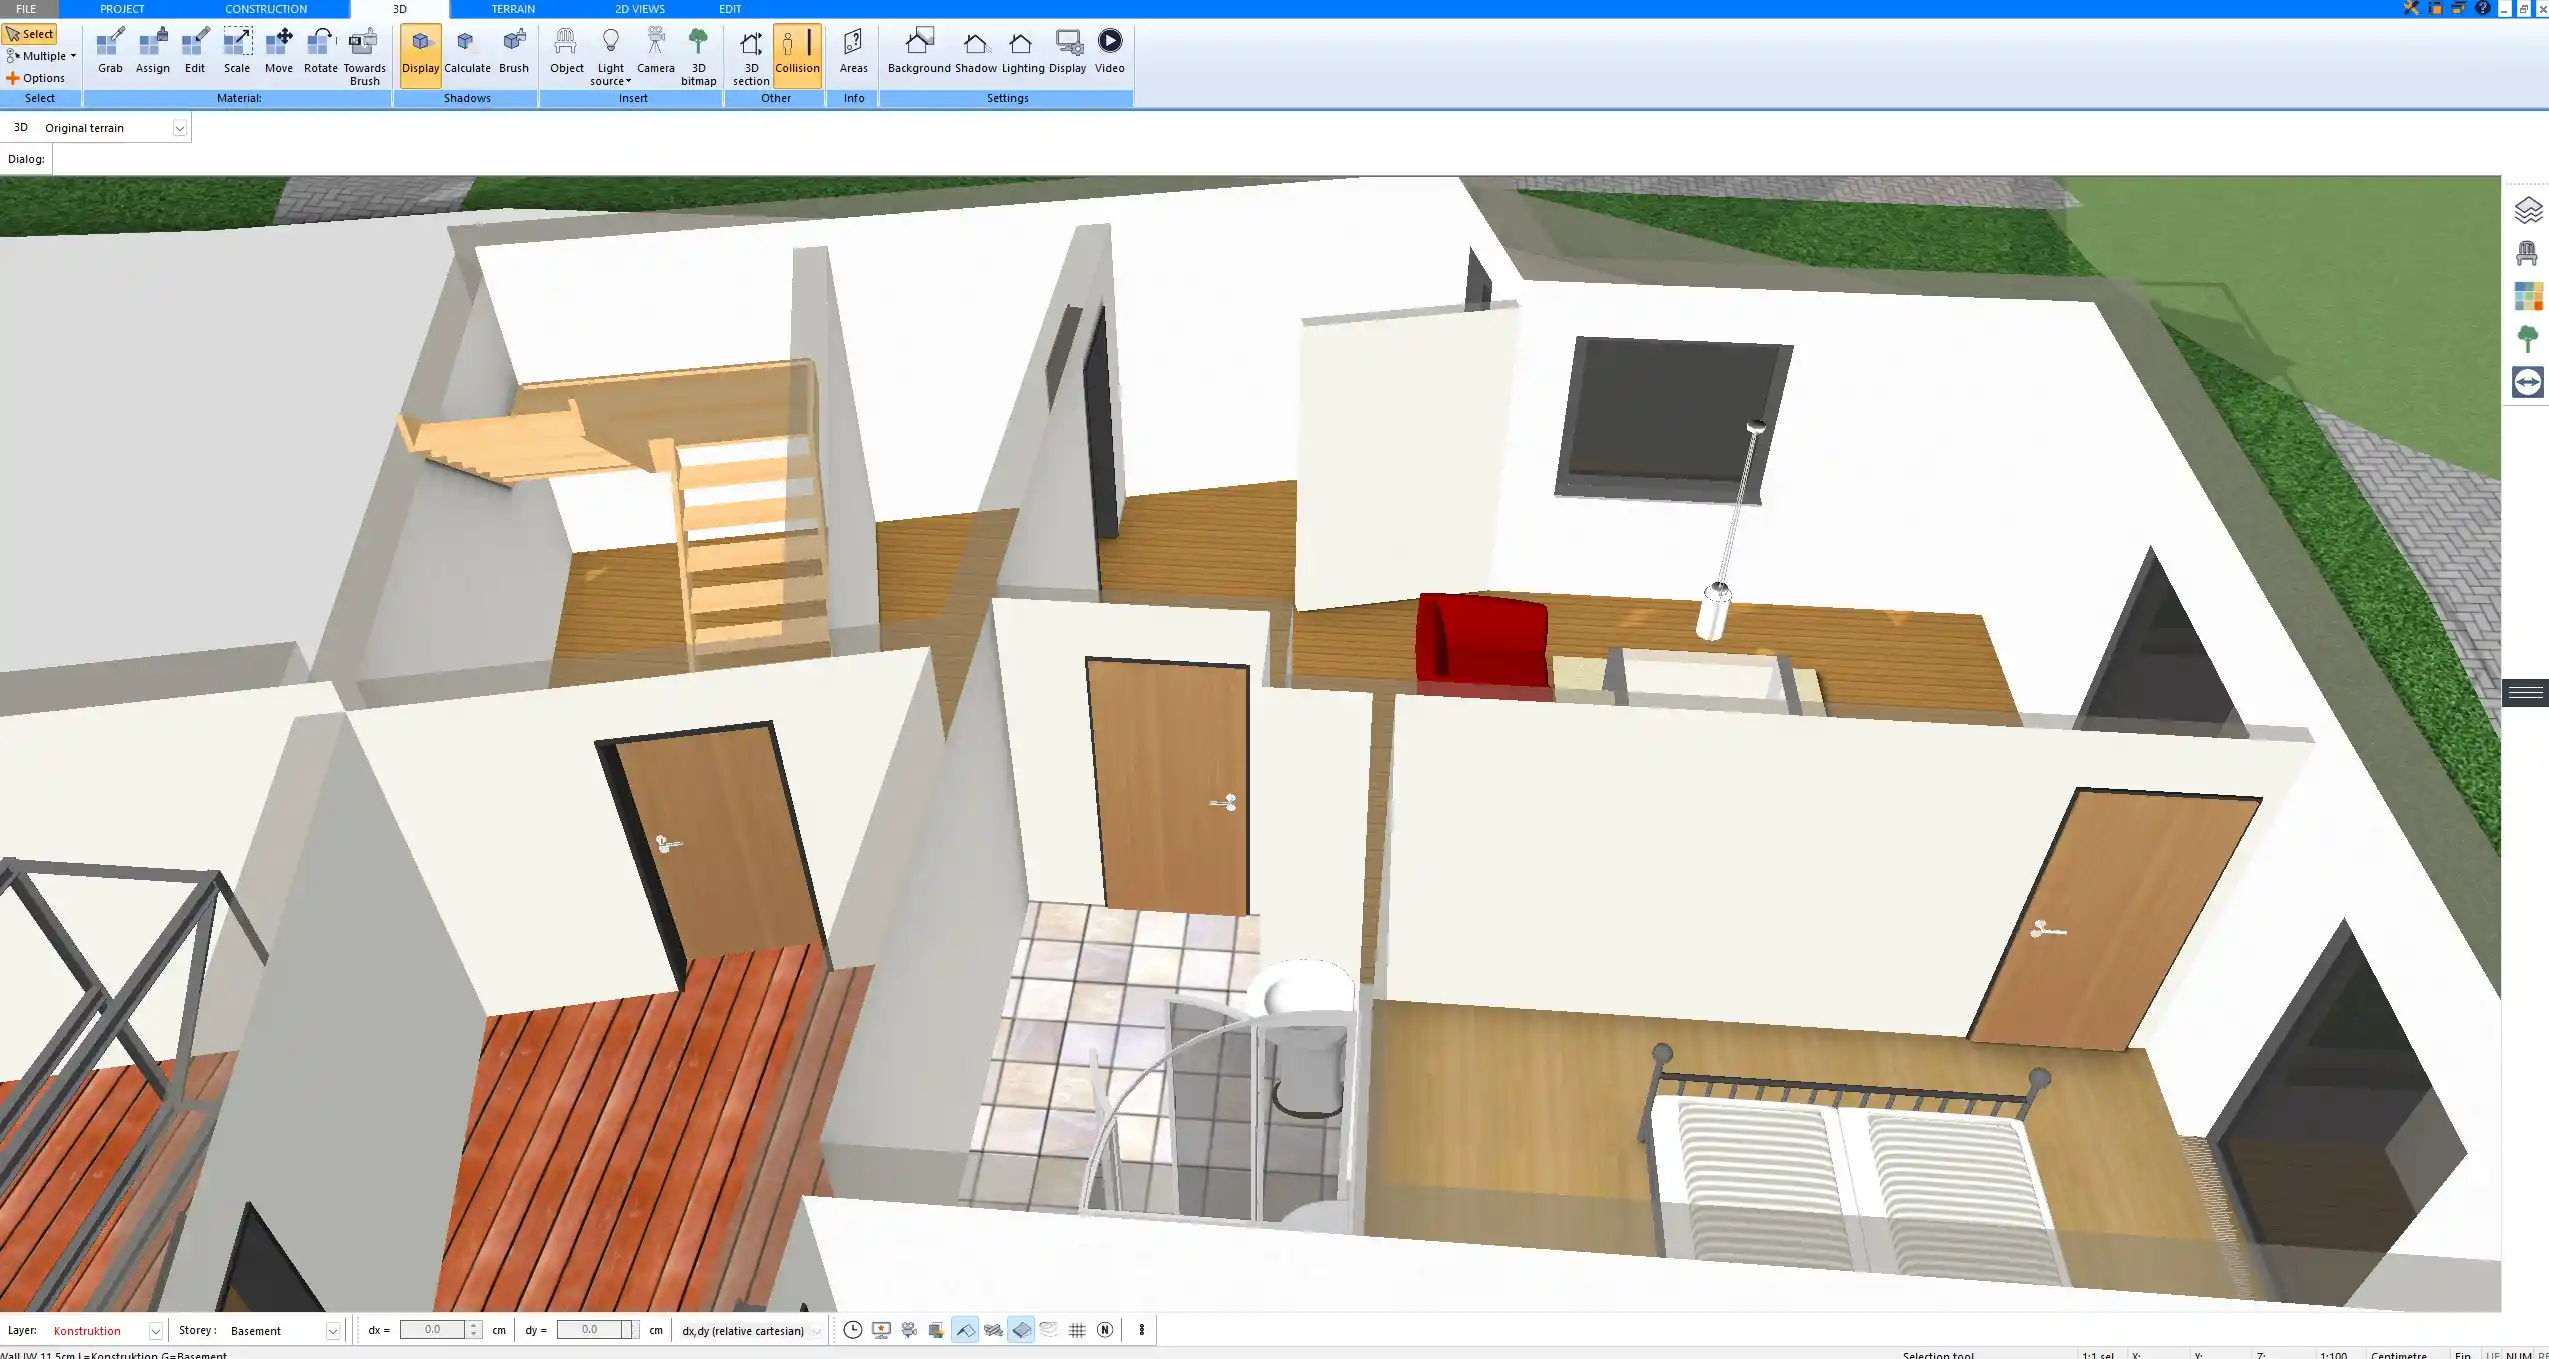This screenshot has height=1359, width=2549.
Task: Switch to the CONSTRUCTION ribbon tab
Action: (265, 9)
